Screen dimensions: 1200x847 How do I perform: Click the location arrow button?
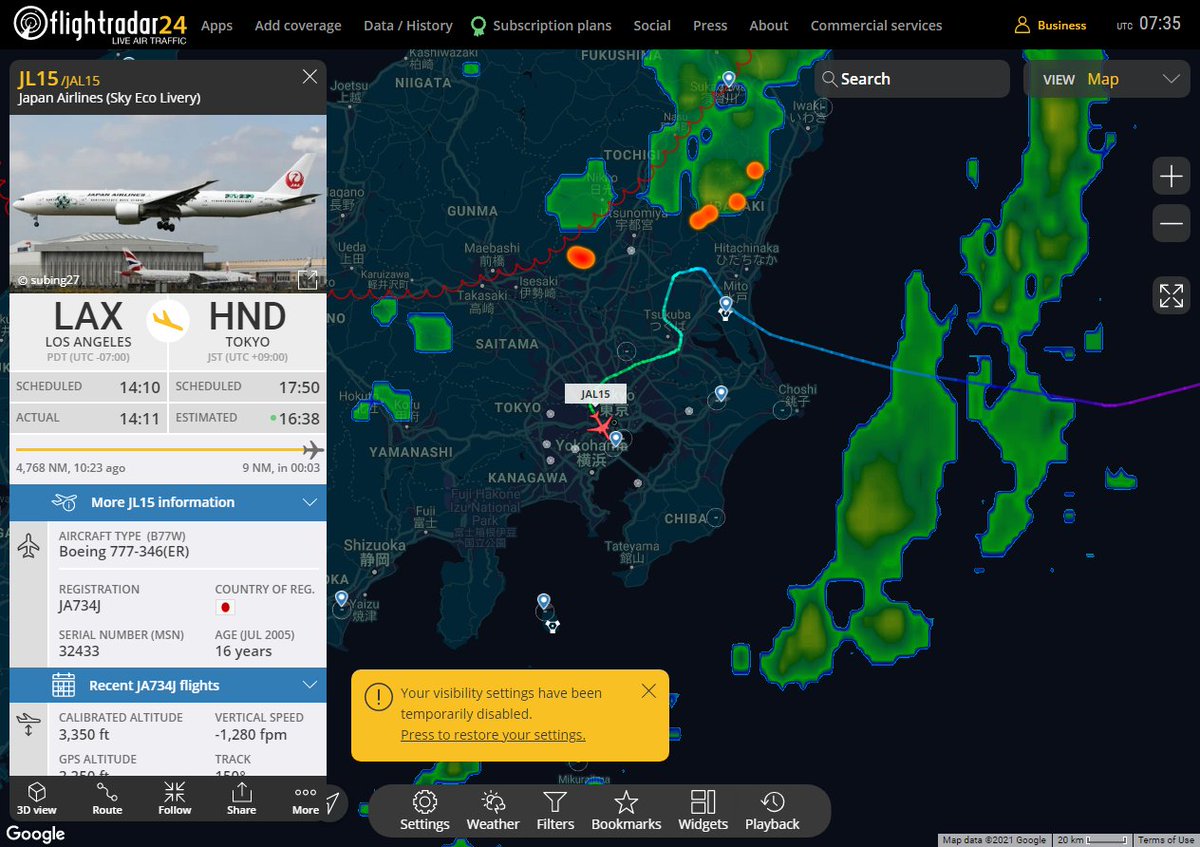(x=332, y=802)
